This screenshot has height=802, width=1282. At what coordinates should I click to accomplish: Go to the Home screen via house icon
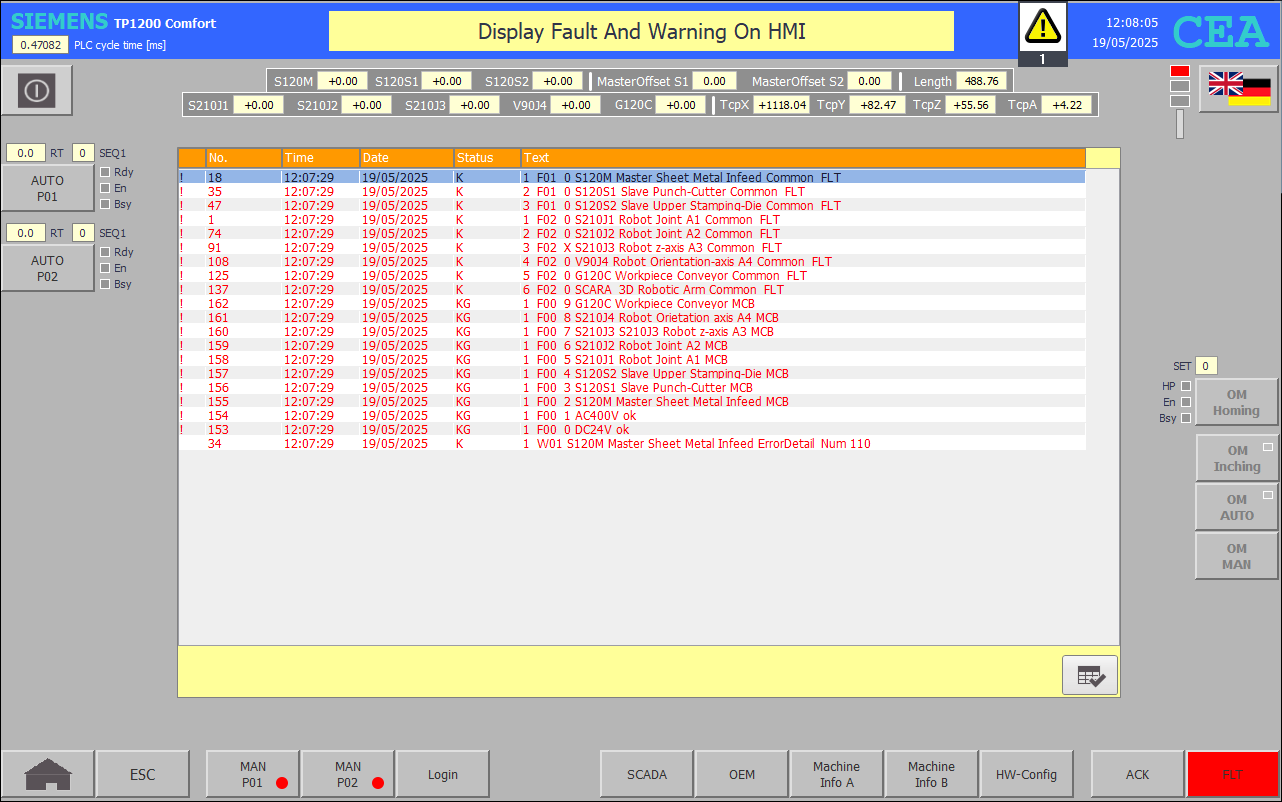[x=48, y=774]
